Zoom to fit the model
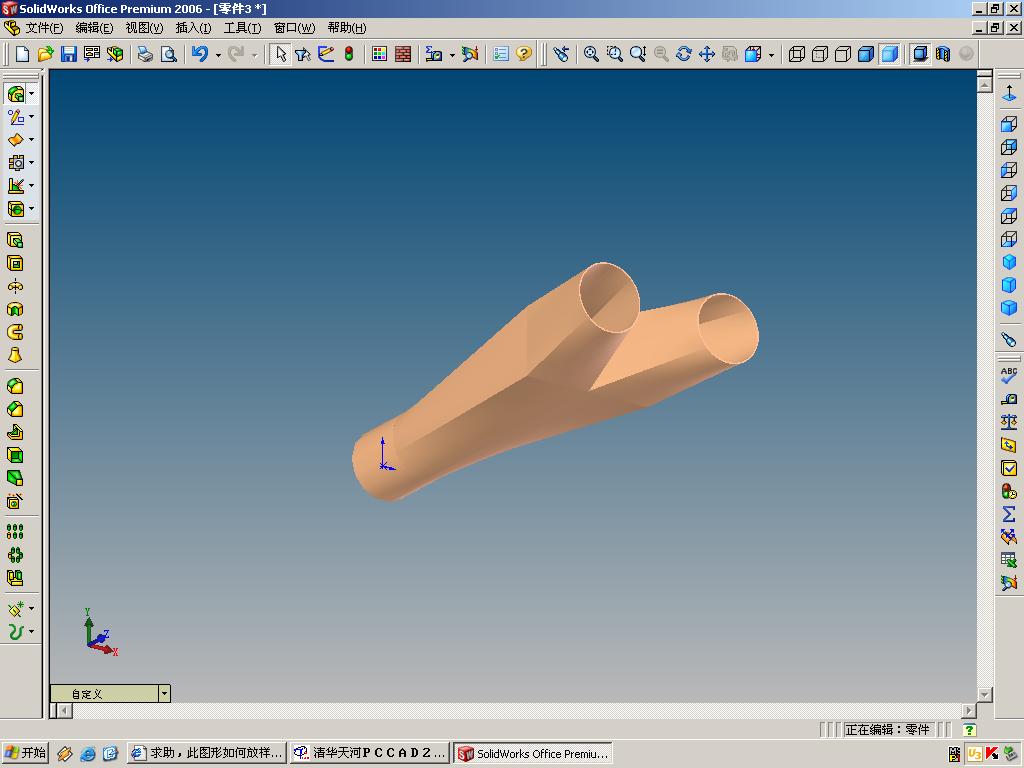Viewport: 1024px width, 768px height. (591, 54)
